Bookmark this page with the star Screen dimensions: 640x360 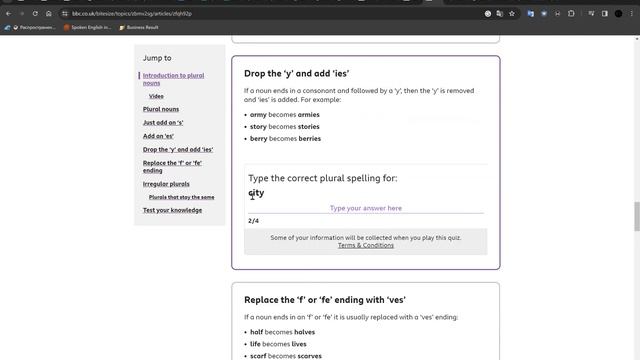coord(512,13)
